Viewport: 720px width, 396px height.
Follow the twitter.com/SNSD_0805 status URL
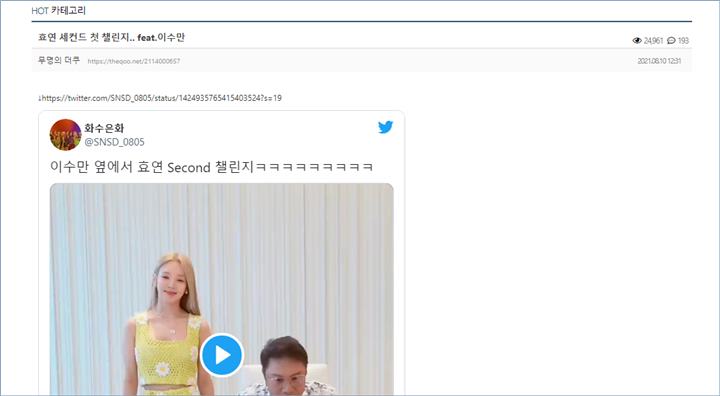[x=160, y=98]
